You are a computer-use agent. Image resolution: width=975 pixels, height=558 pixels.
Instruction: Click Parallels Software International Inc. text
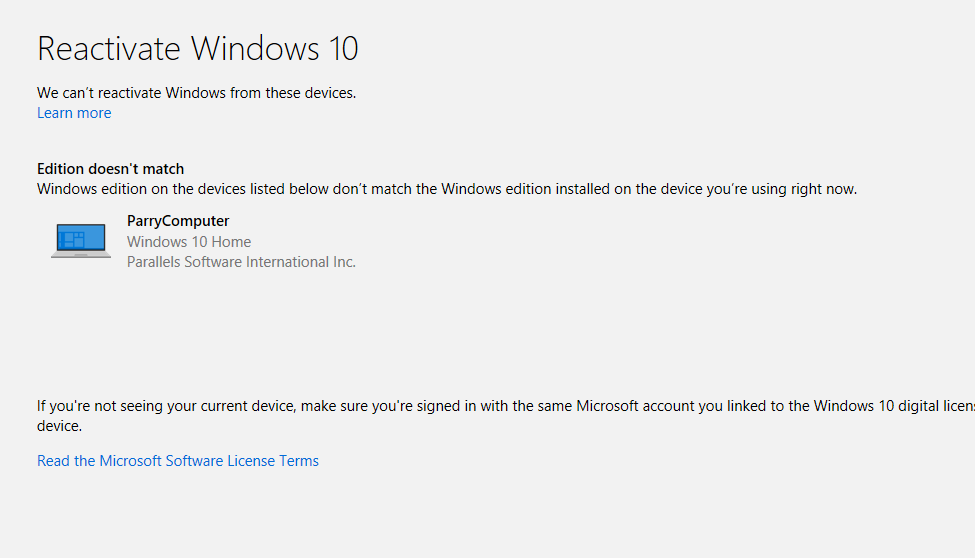[241, 262]
